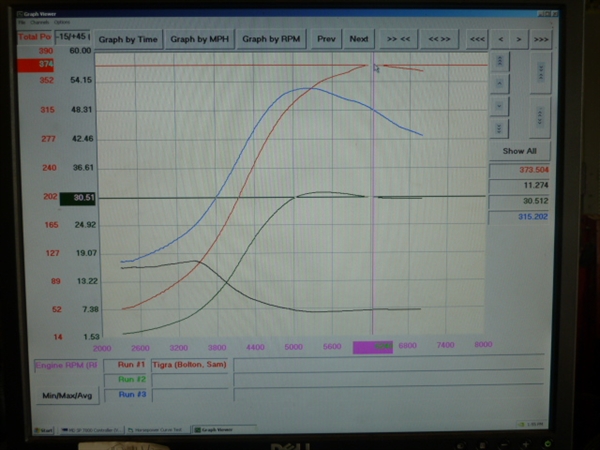Click the Total Po channel label

[34, 37]
